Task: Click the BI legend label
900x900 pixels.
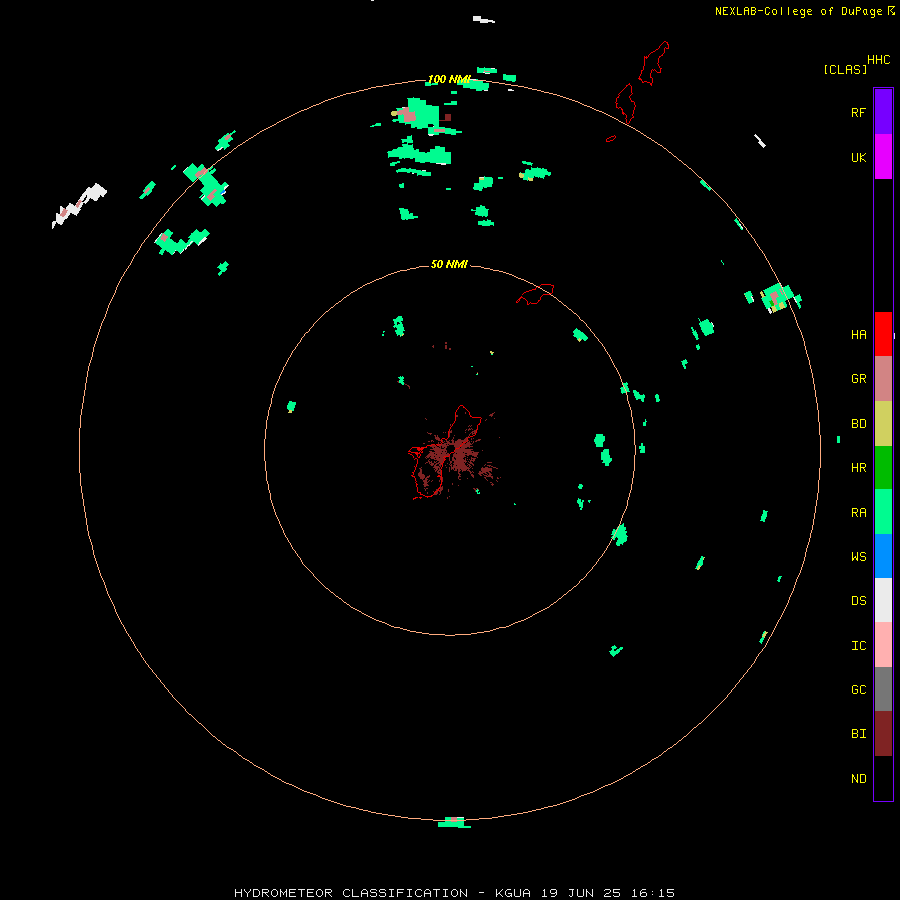Action: tap(858, 734)
